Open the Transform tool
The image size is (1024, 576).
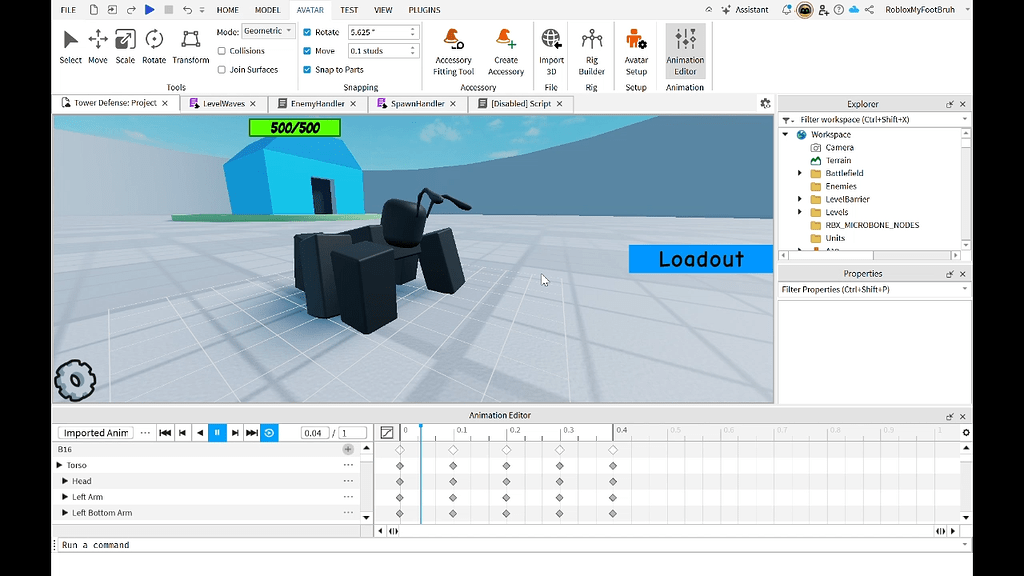point(190,45)
